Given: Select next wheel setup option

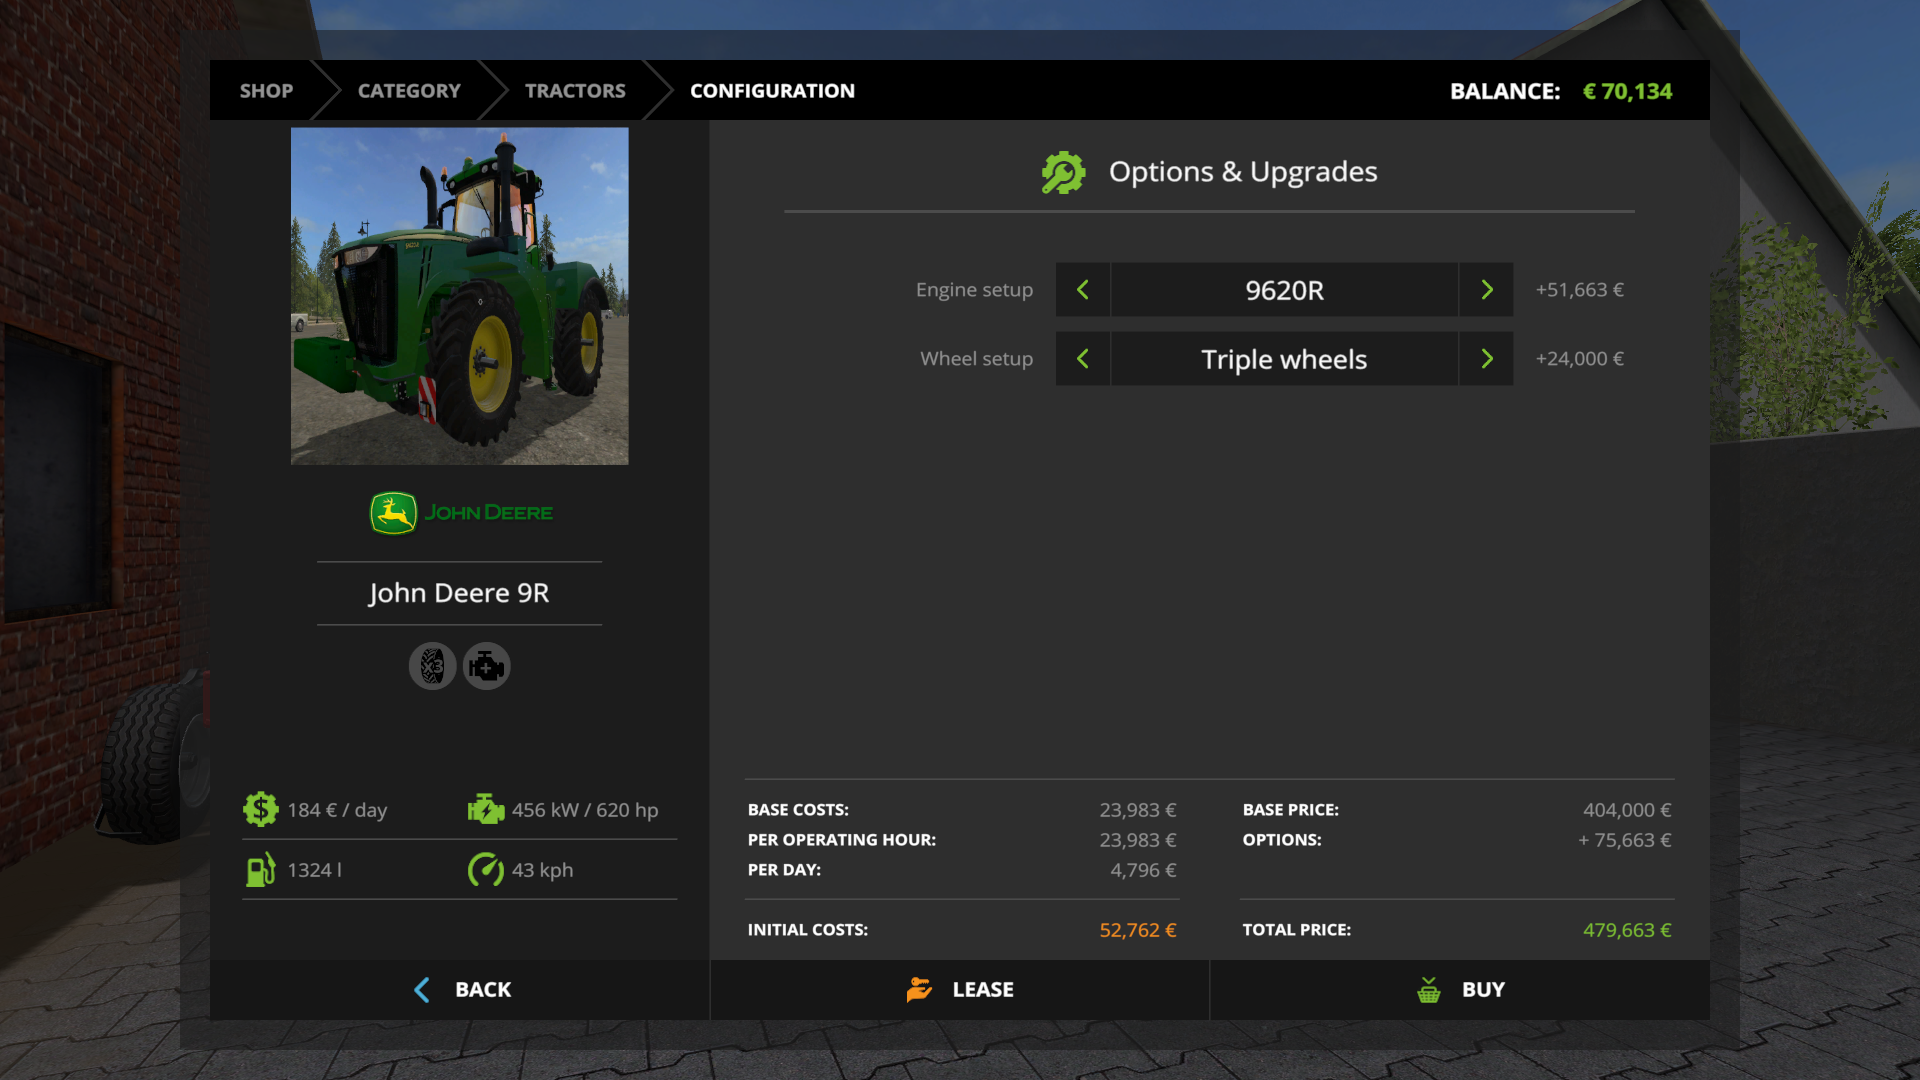Looking at the screenshot, I should click(x=1487, y=359).
